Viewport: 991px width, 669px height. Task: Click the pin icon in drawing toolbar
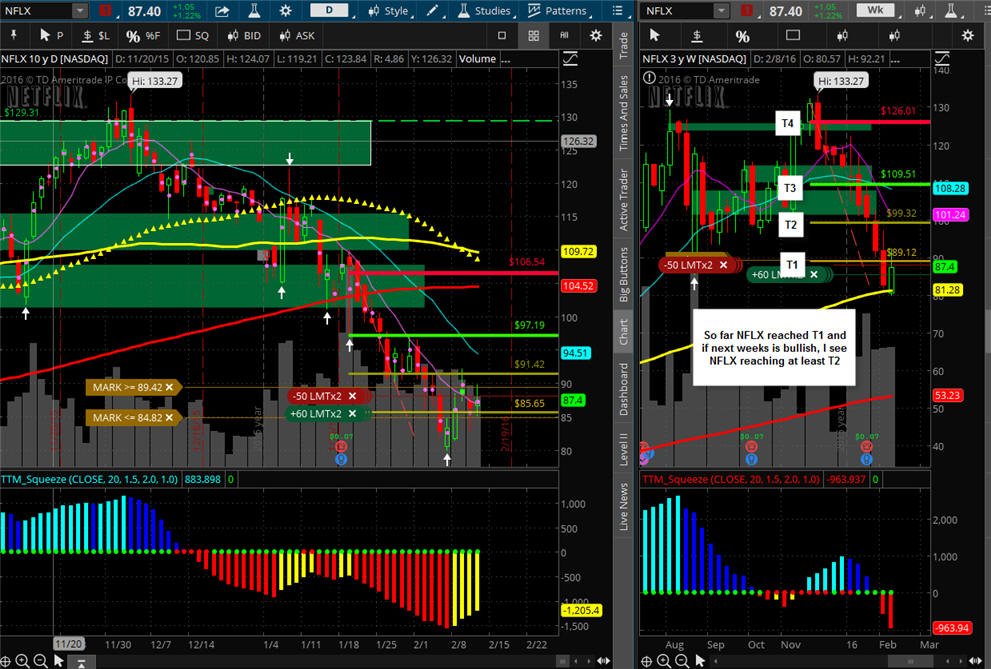(x=13, y=35)
